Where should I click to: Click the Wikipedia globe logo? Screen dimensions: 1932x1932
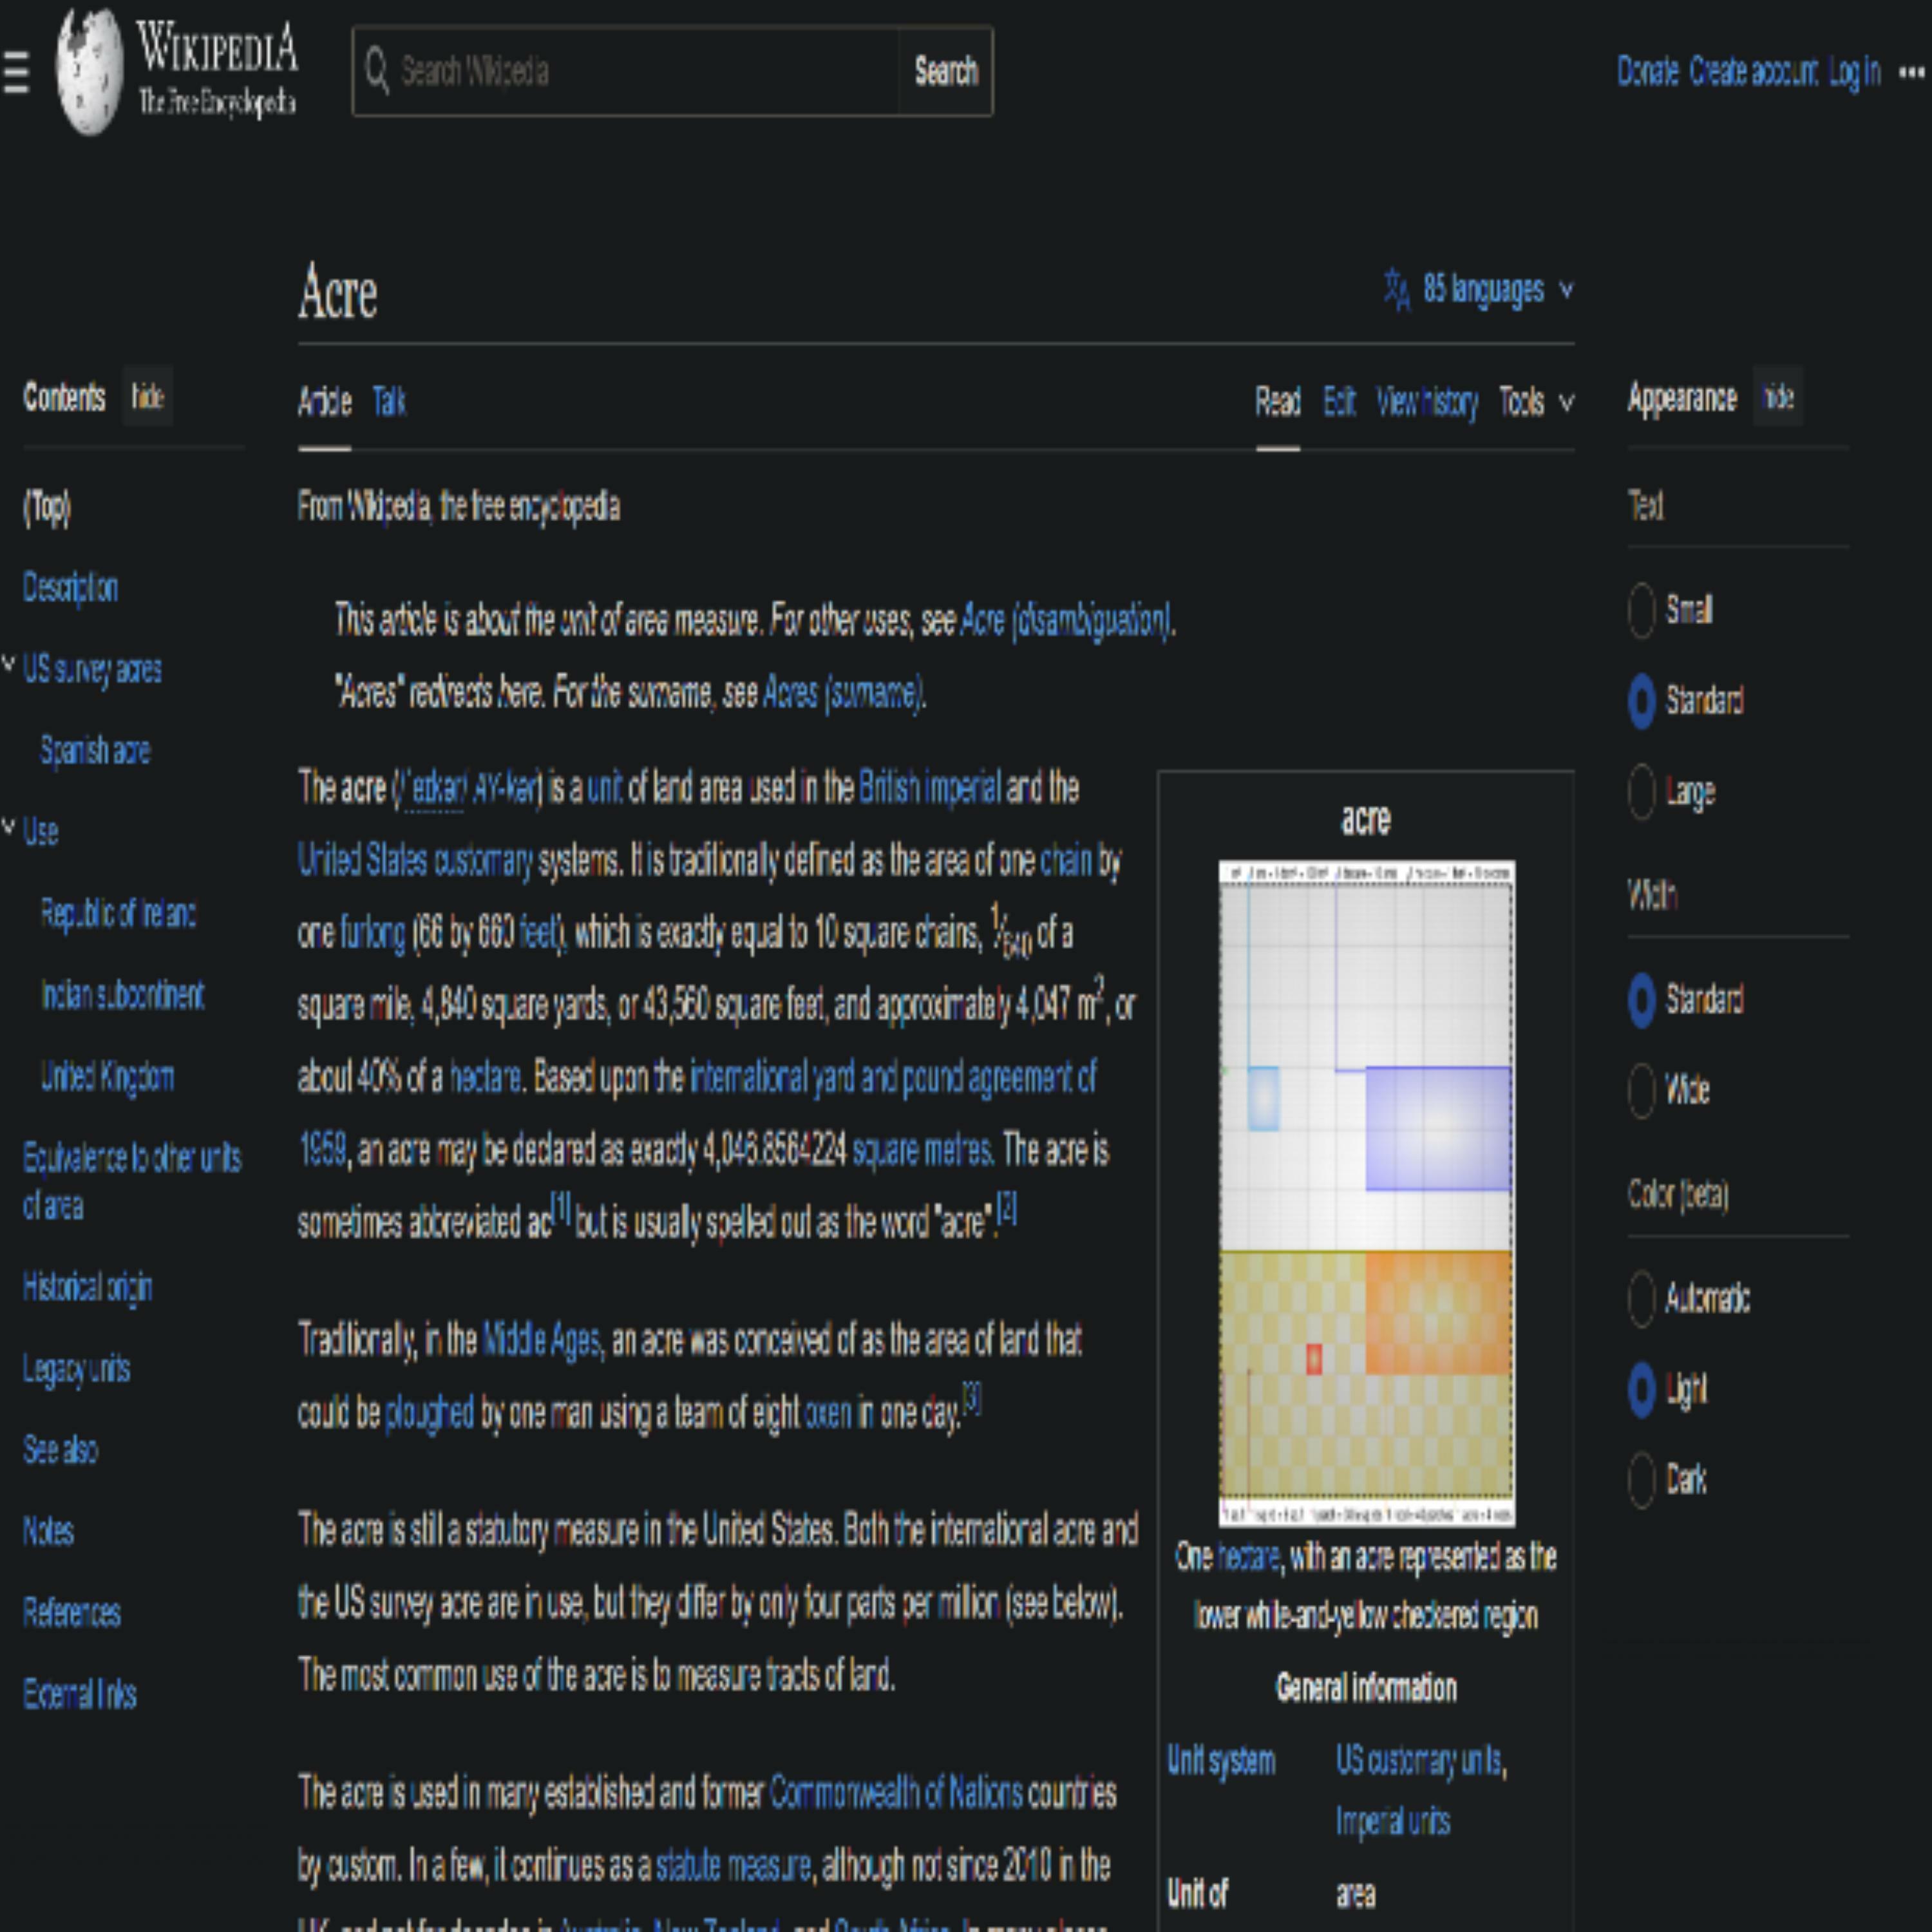[x=89, y=71]
